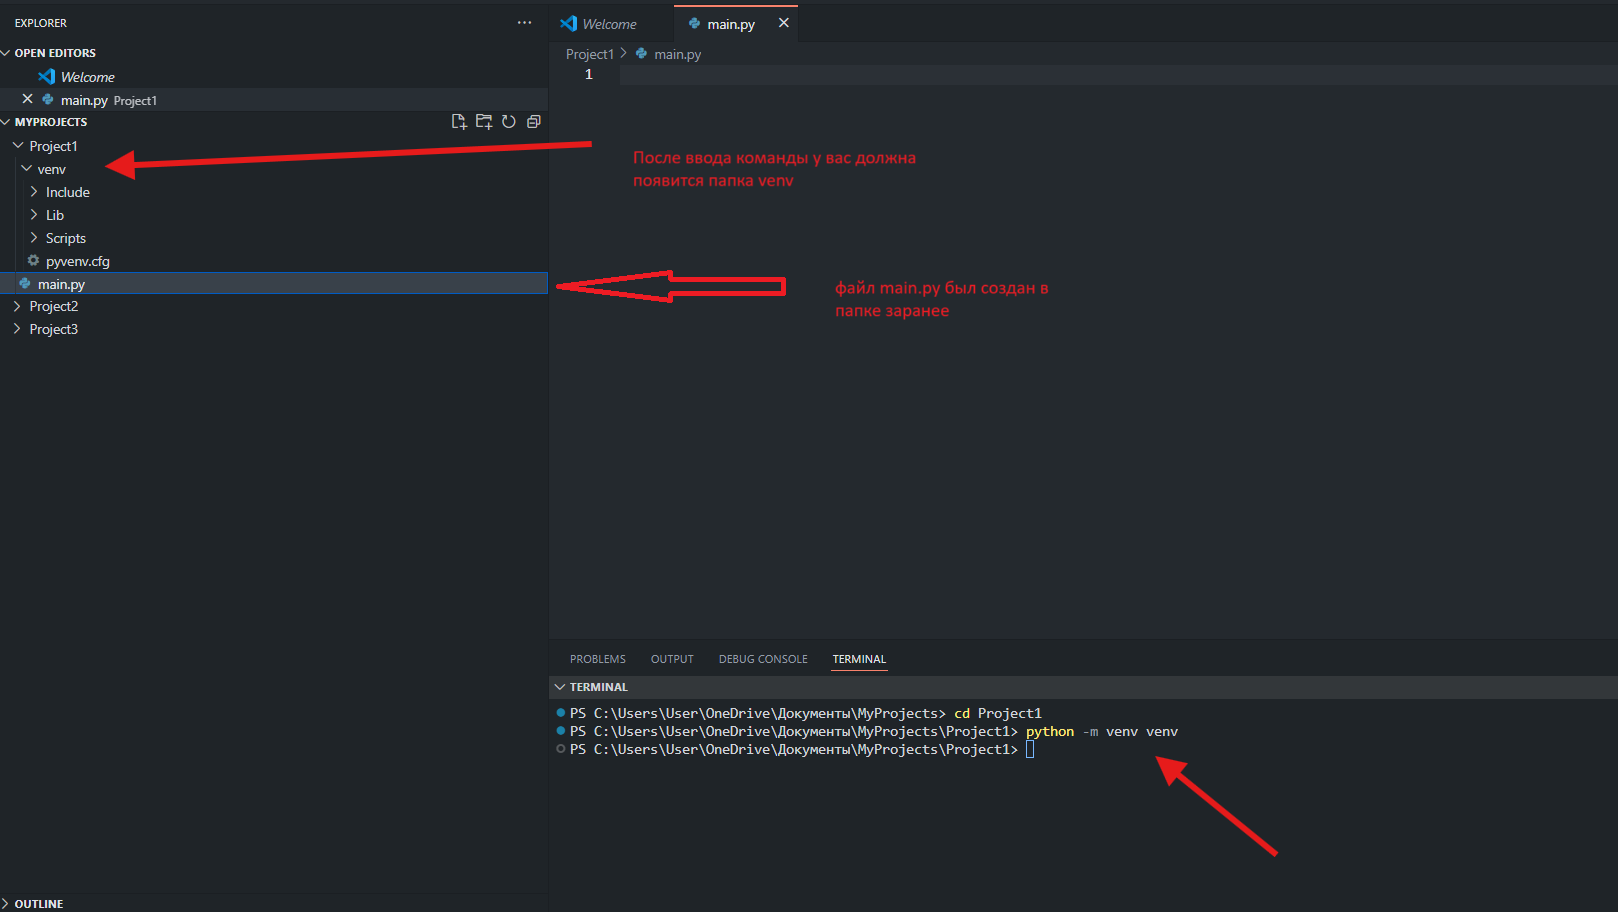Expand the Project2 folder
This screenshot has height=912, width=1618.
(53, 306)
